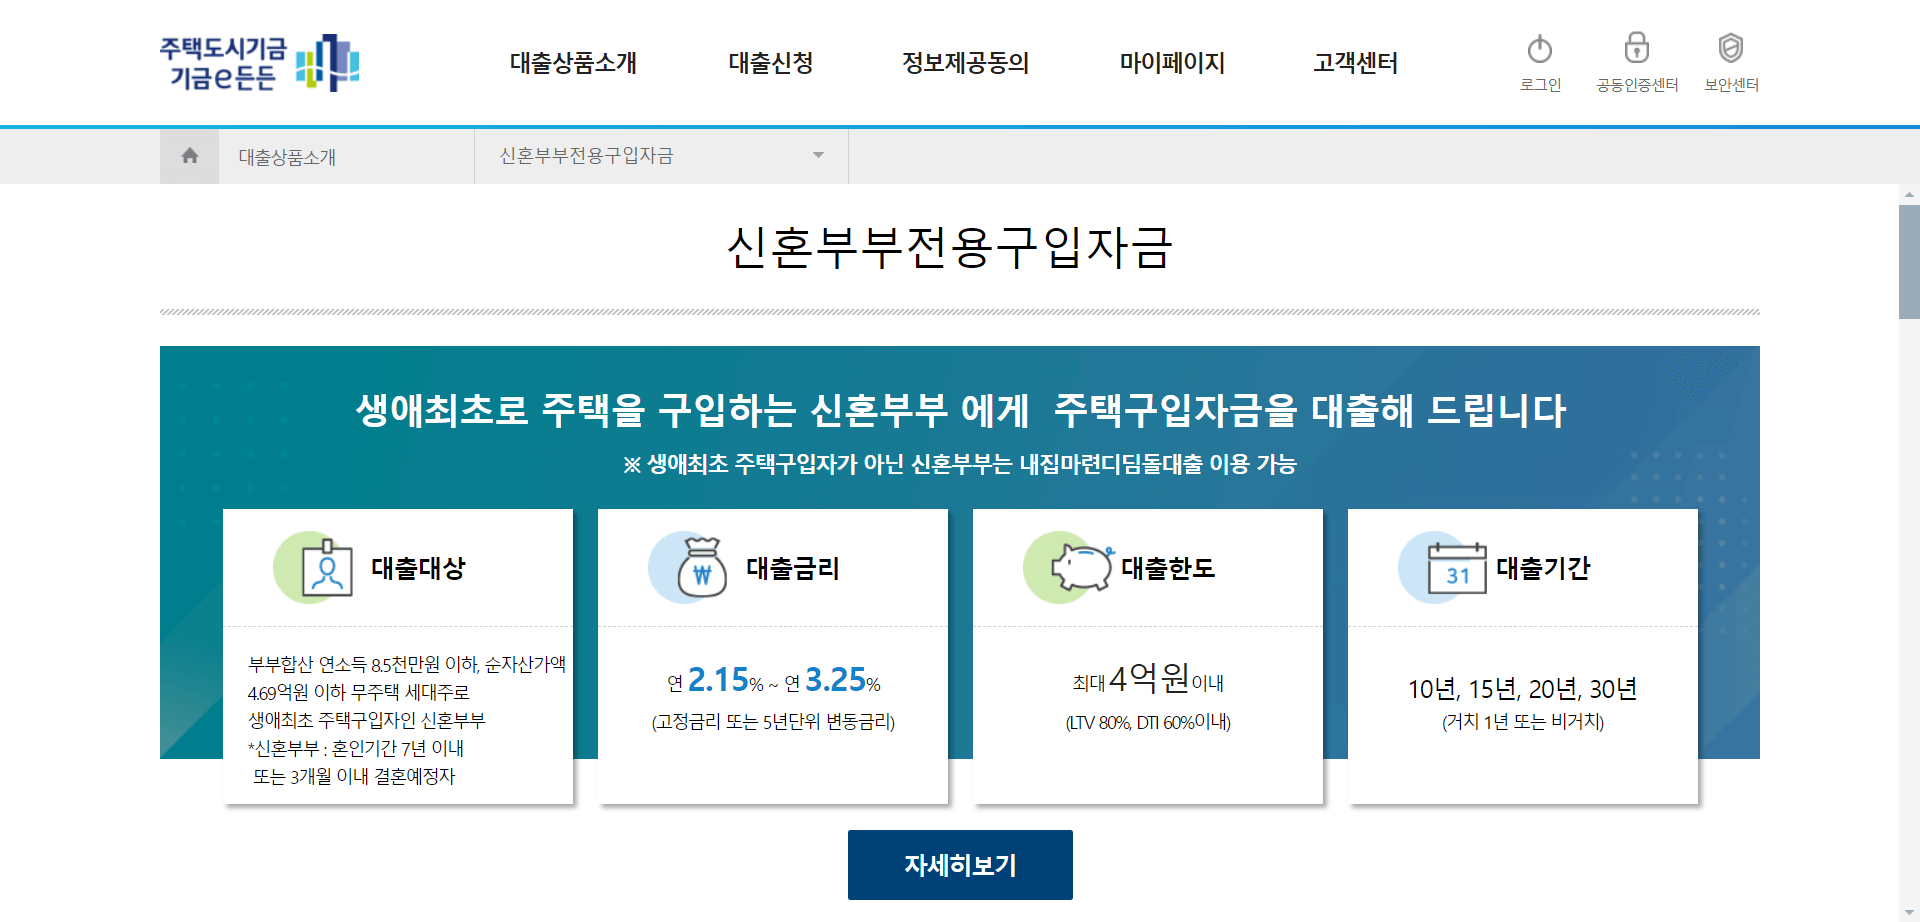Open the 정보제공동의 menu
Screen dimensions: 1920x922
tap(965, 63)
